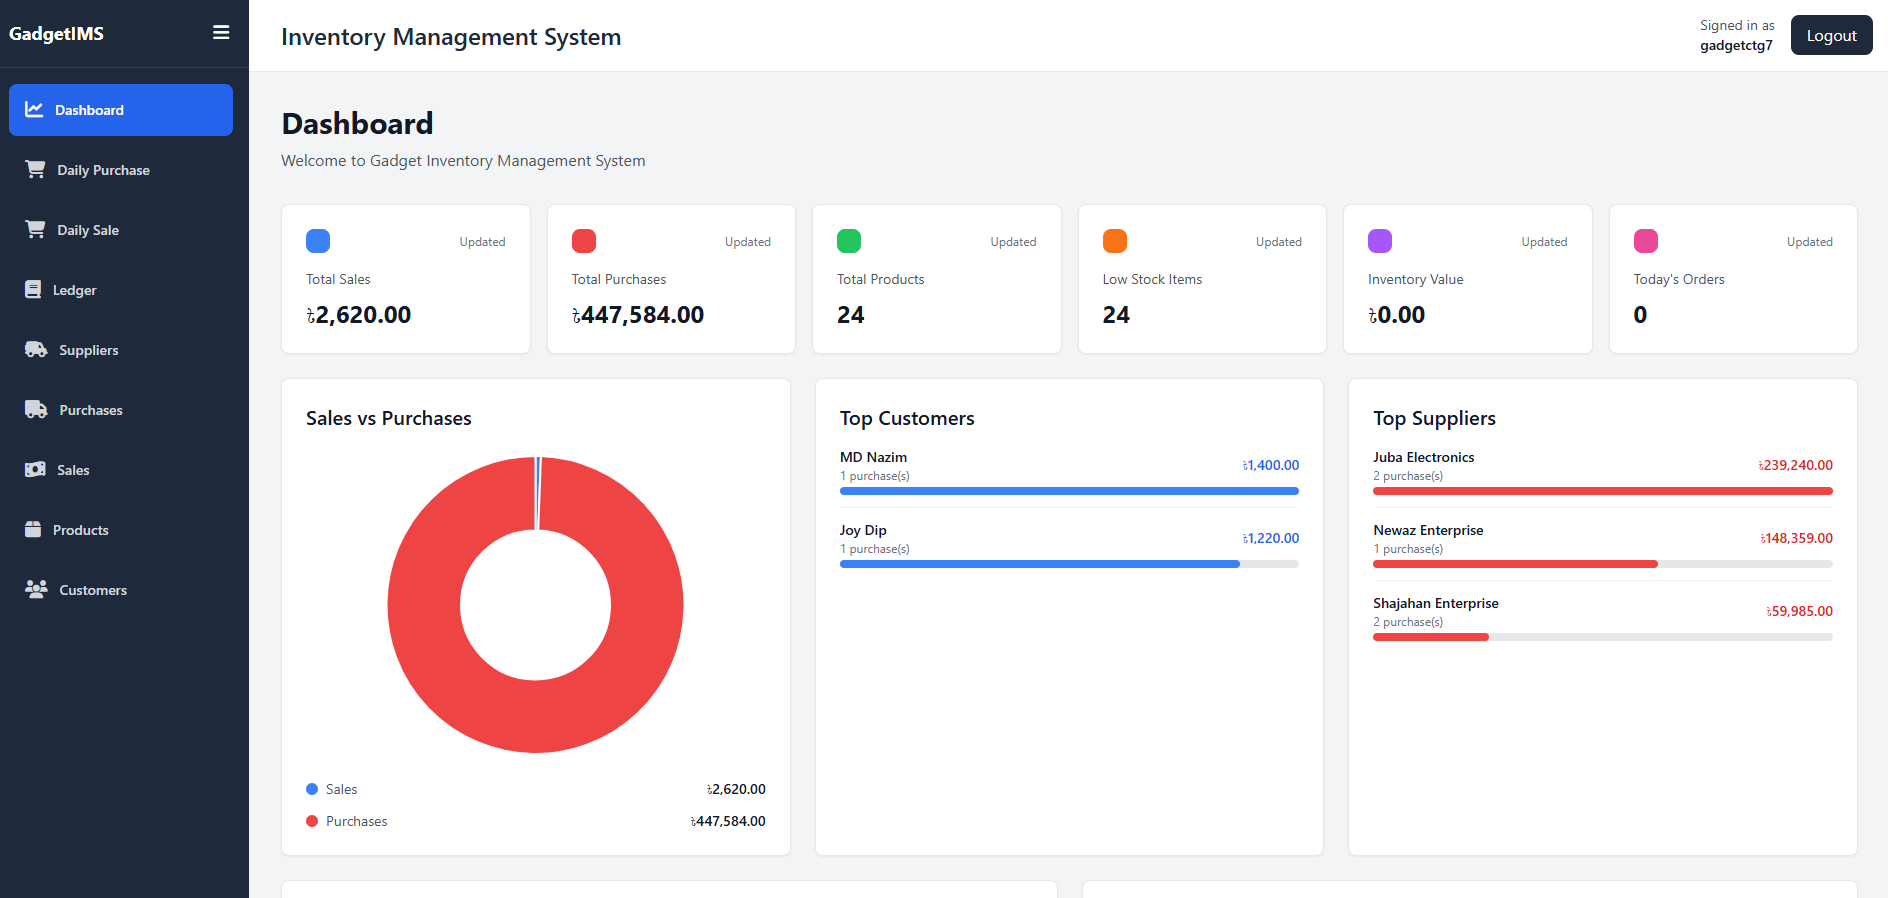The width and height of the screenshot is (1888, 898).
Task: Click the Customers people icon
Action: [x=36, y=590]
